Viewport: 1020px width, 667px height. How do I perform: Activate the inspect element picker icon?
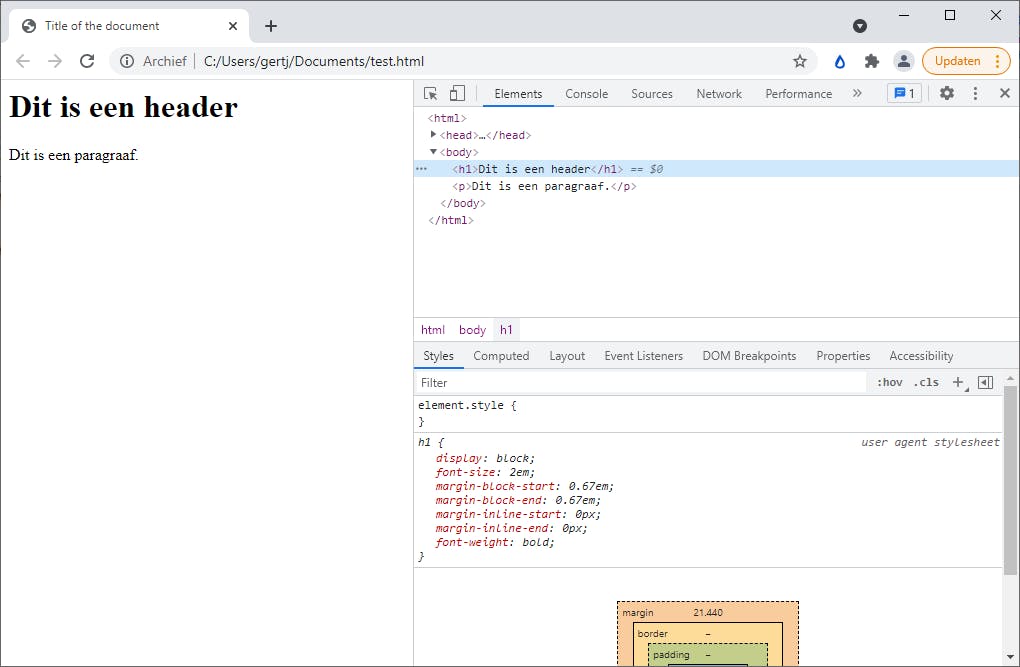click(x=431, y=93)
